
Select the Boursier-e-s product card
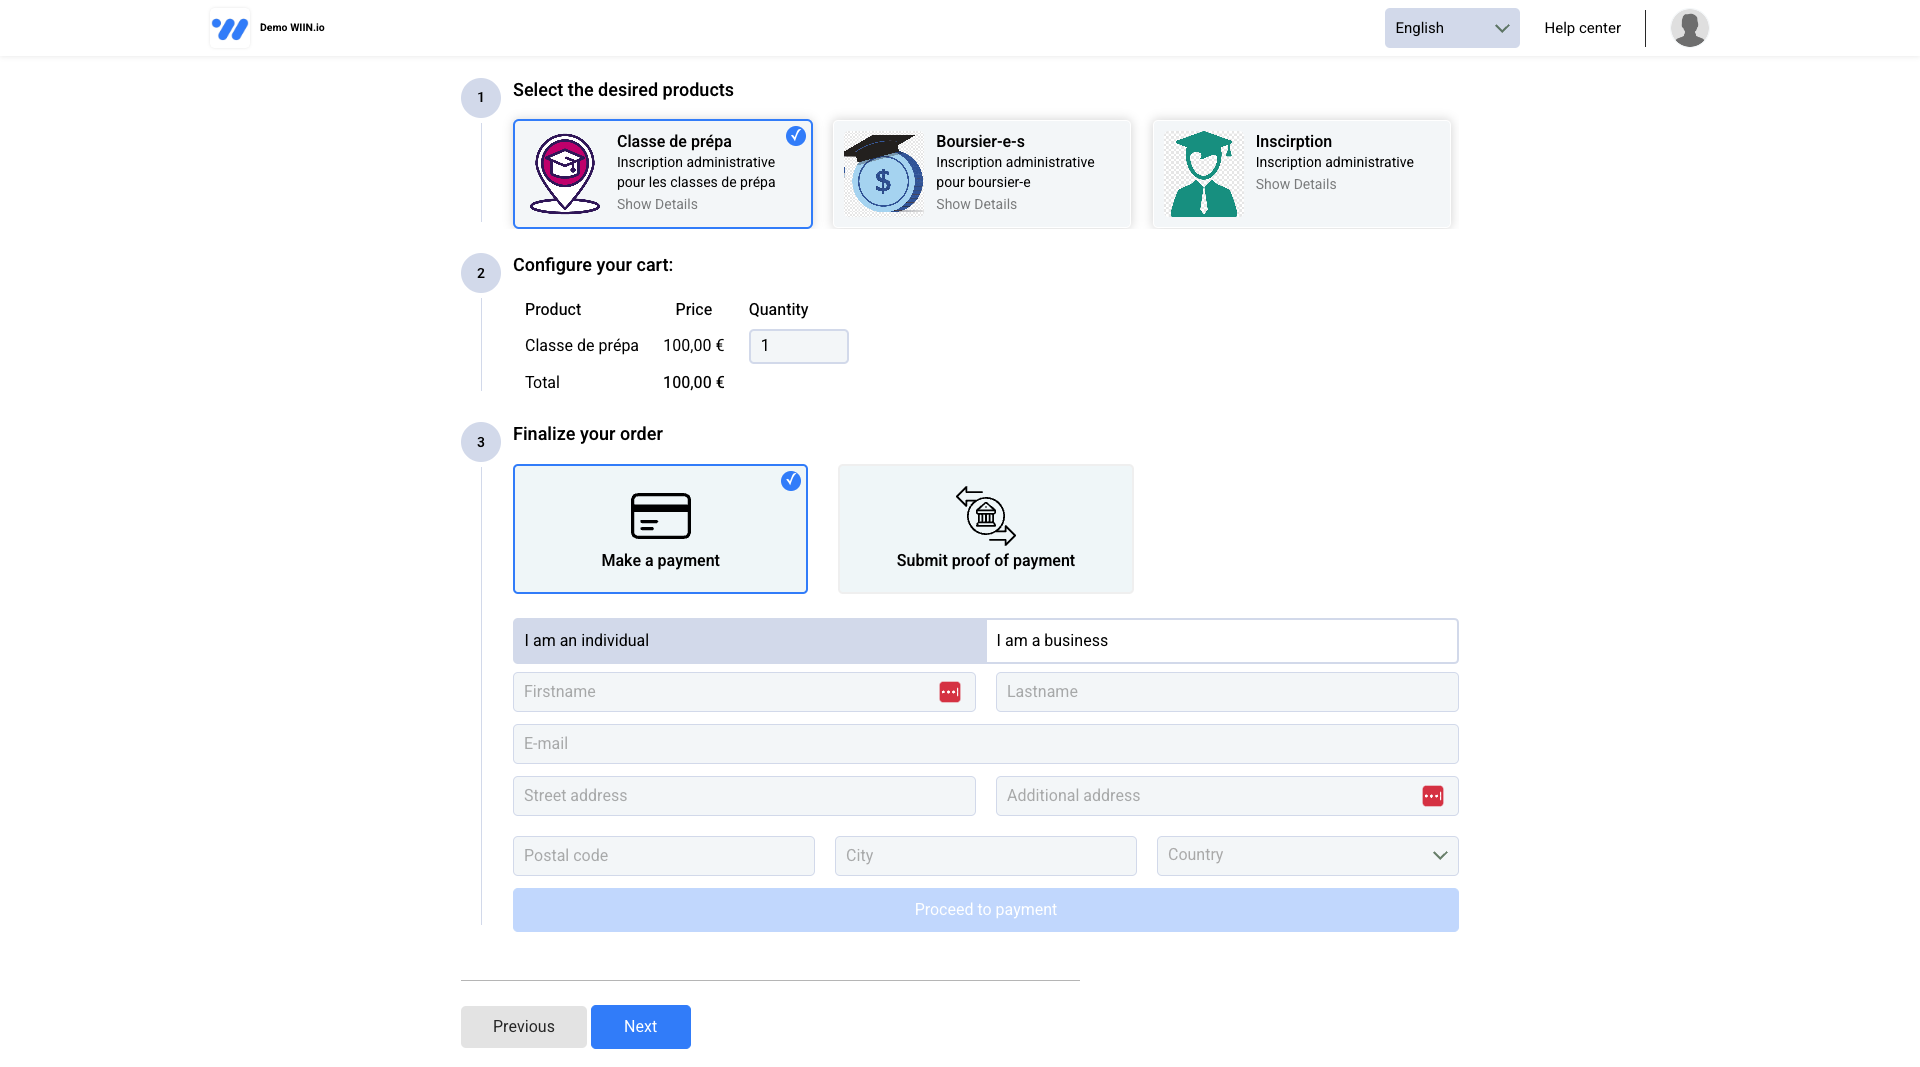click(982, 174)
